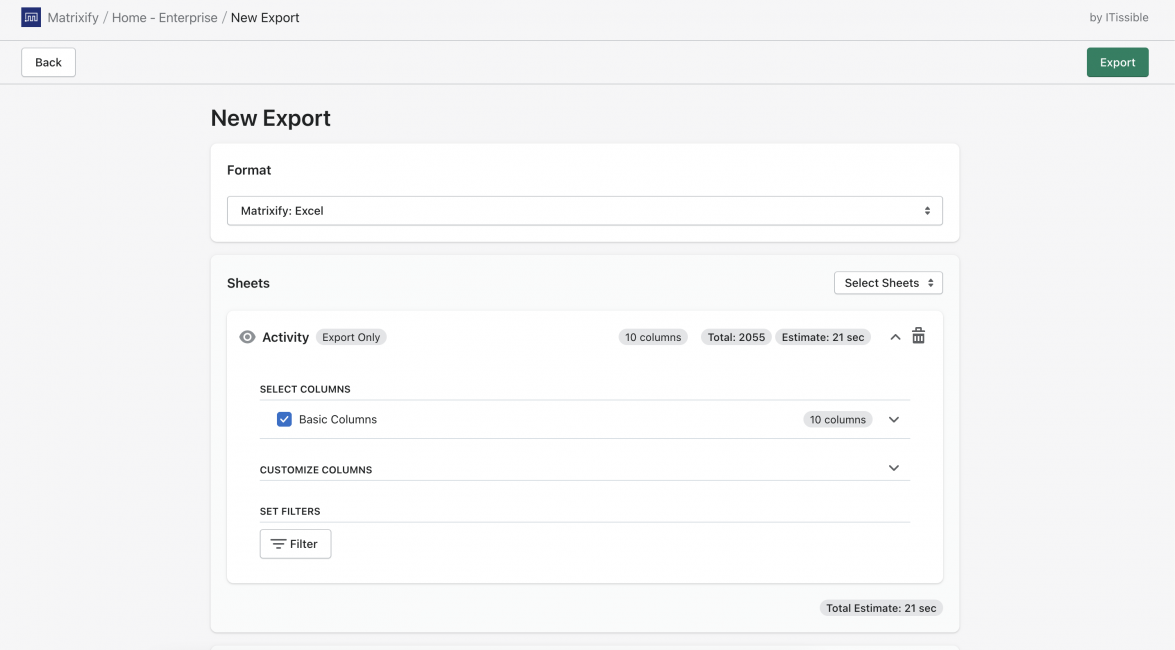Screen dimensions: 1175x650
Task: Delete the Activity sheet using the trash icon
Action: pyautogui.click(x=919, y=336)
